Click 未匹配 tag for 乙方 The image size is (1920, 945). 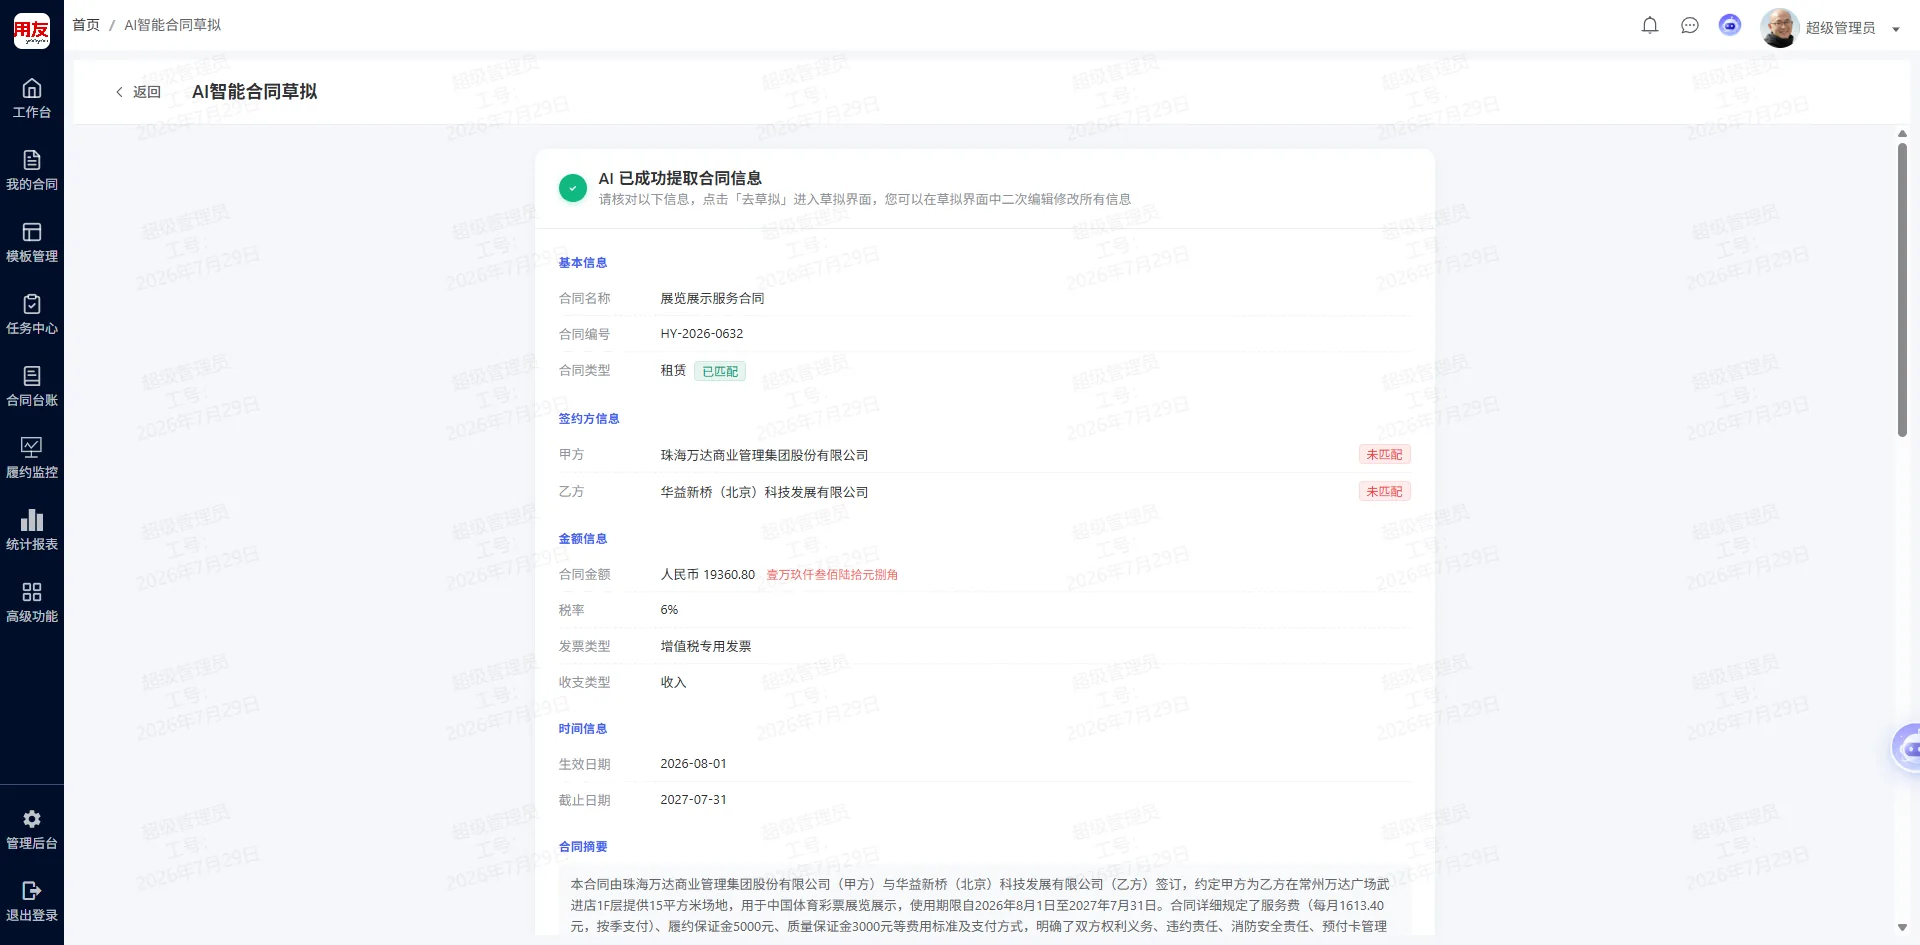coord(1384,492)
